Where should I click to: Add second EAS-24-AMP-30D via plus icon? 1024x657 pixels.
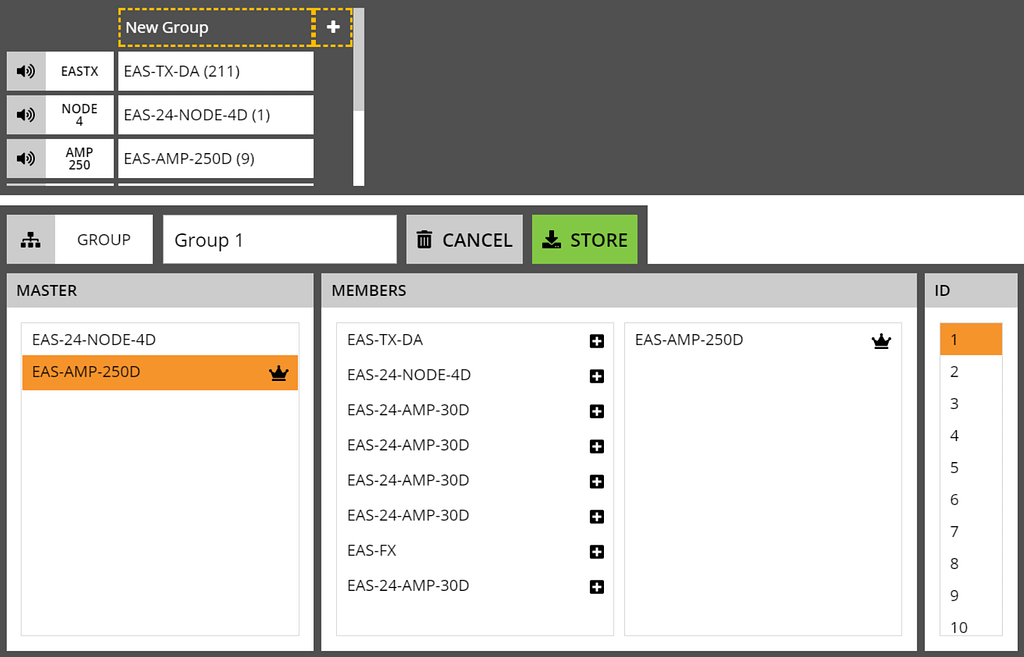tap(596, 447)
